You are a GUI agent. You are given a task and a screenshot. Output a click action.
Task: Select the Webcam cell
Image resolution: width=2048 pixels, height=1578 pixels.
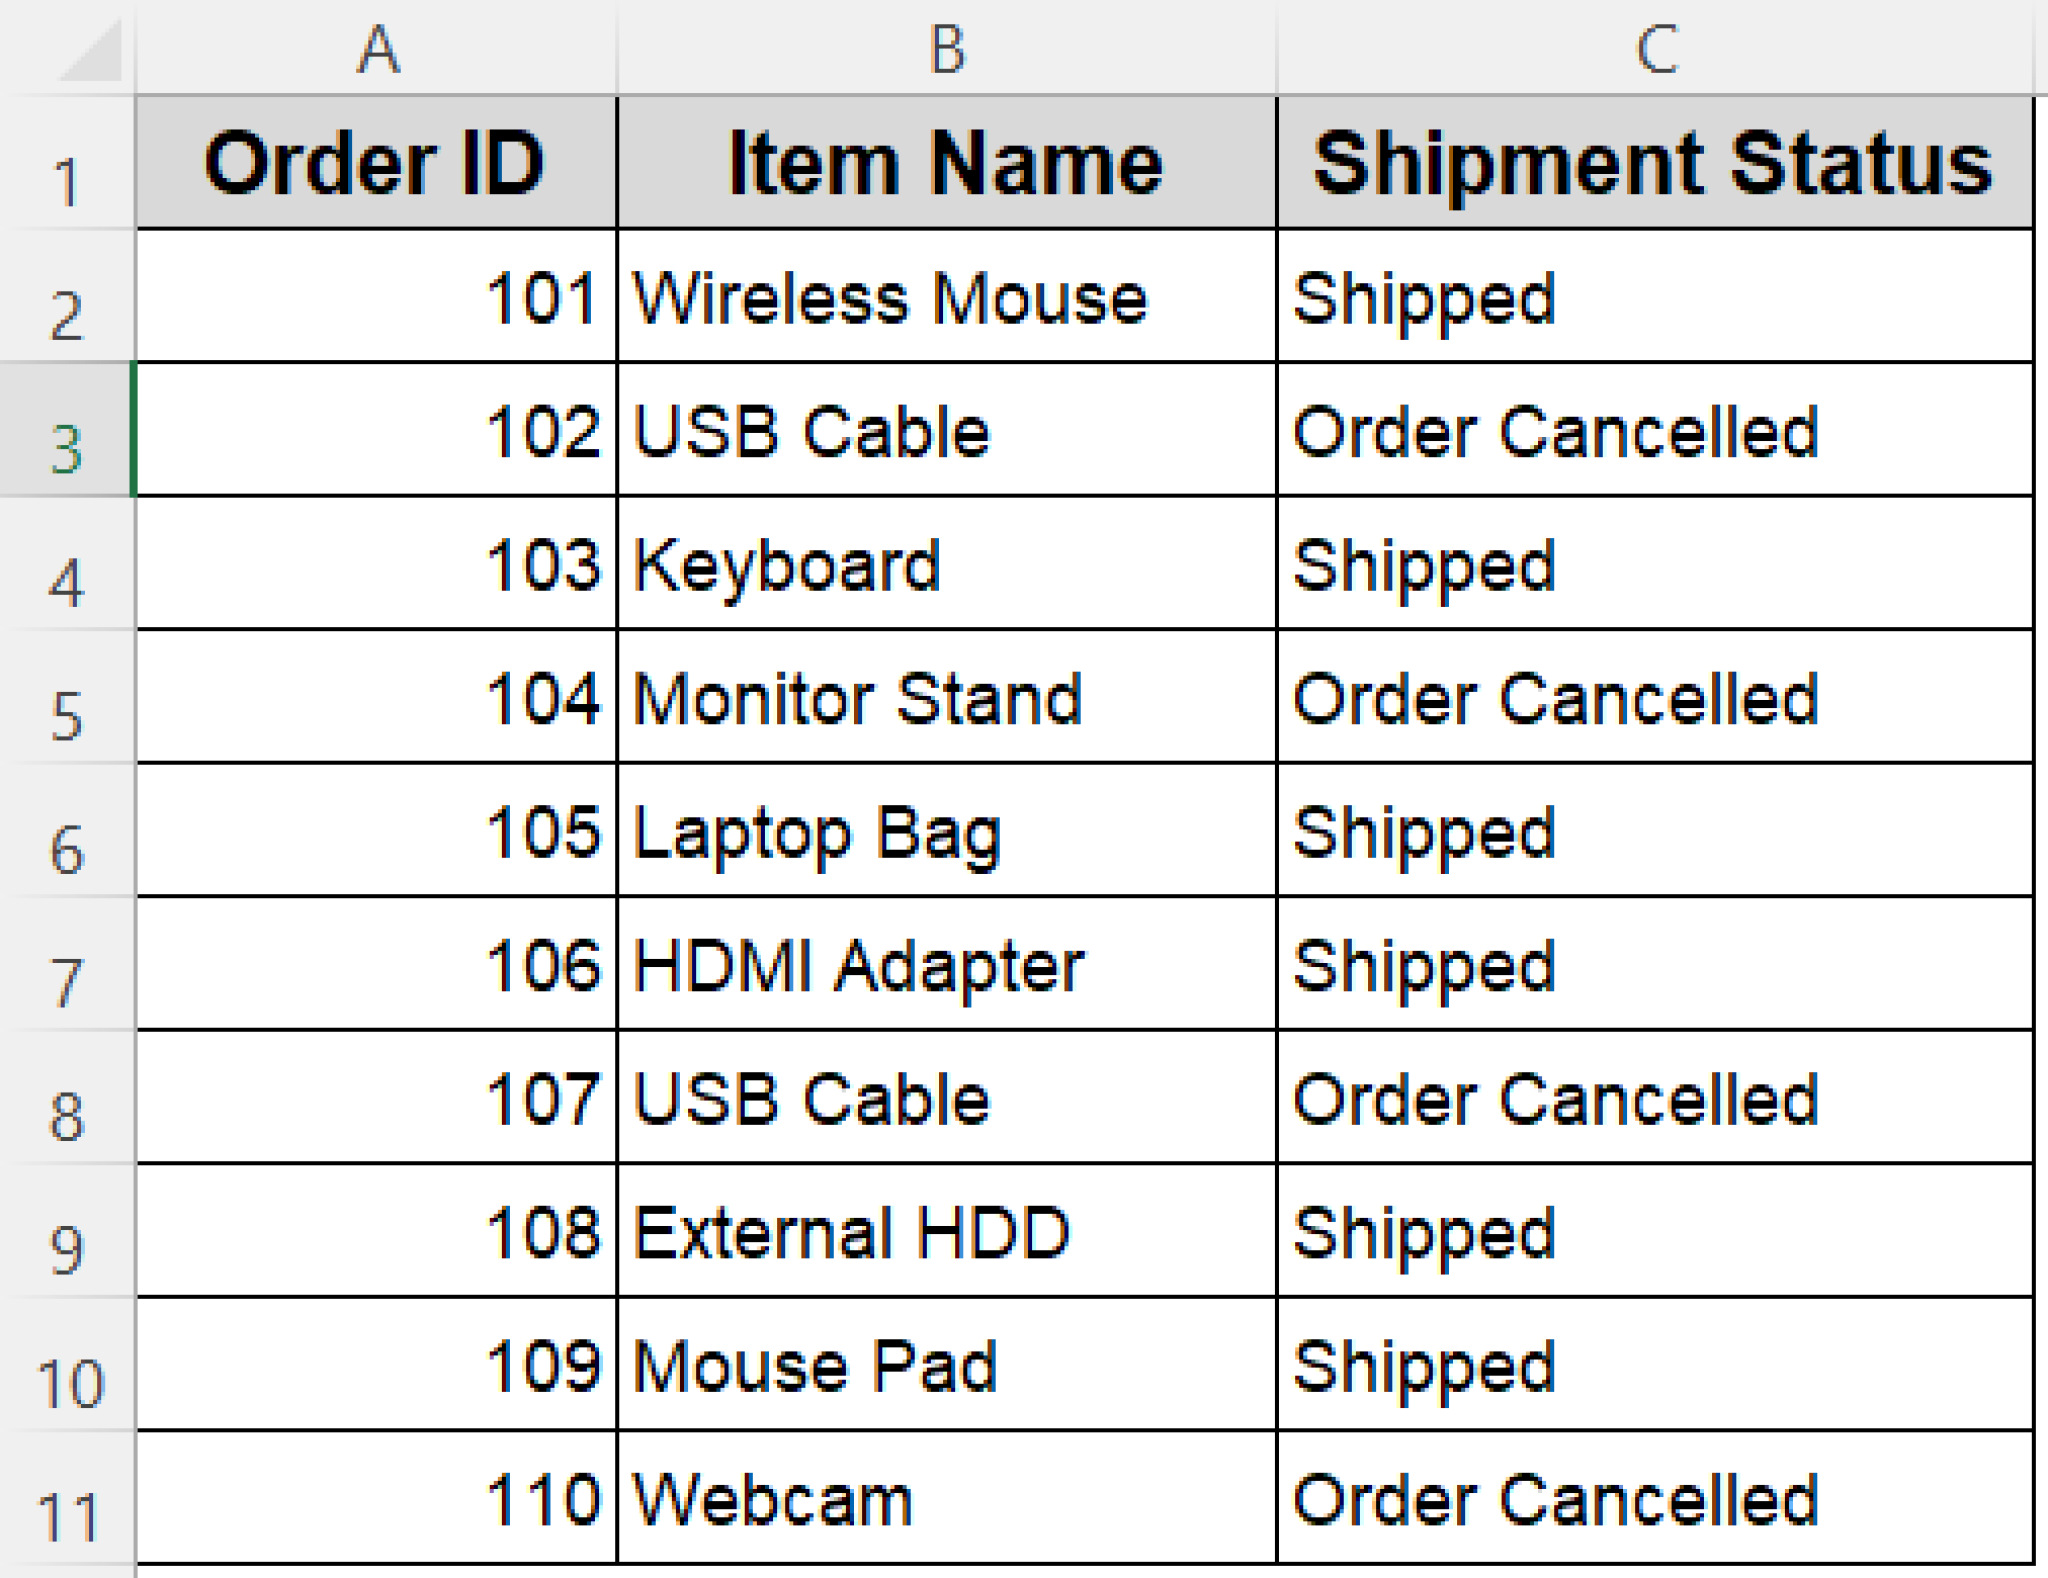pos(947,1499)
